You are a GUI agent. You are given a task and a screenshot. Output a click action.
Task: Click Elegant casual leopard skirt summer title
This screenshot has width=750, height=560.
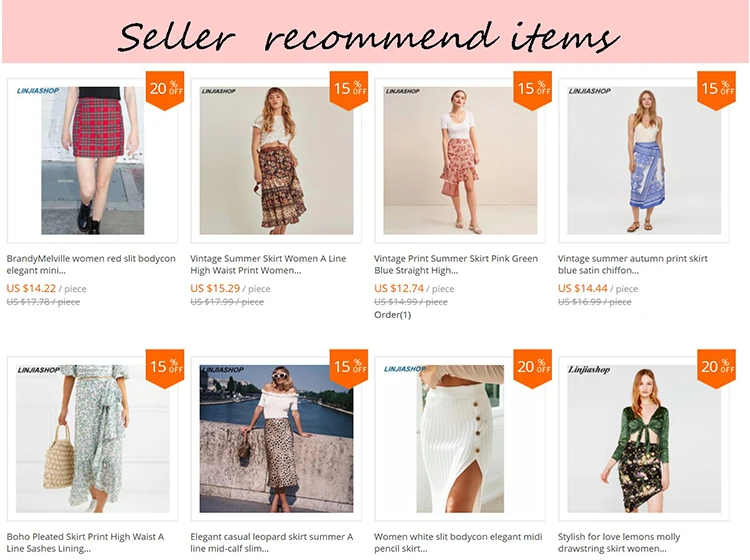pos(272,542)
